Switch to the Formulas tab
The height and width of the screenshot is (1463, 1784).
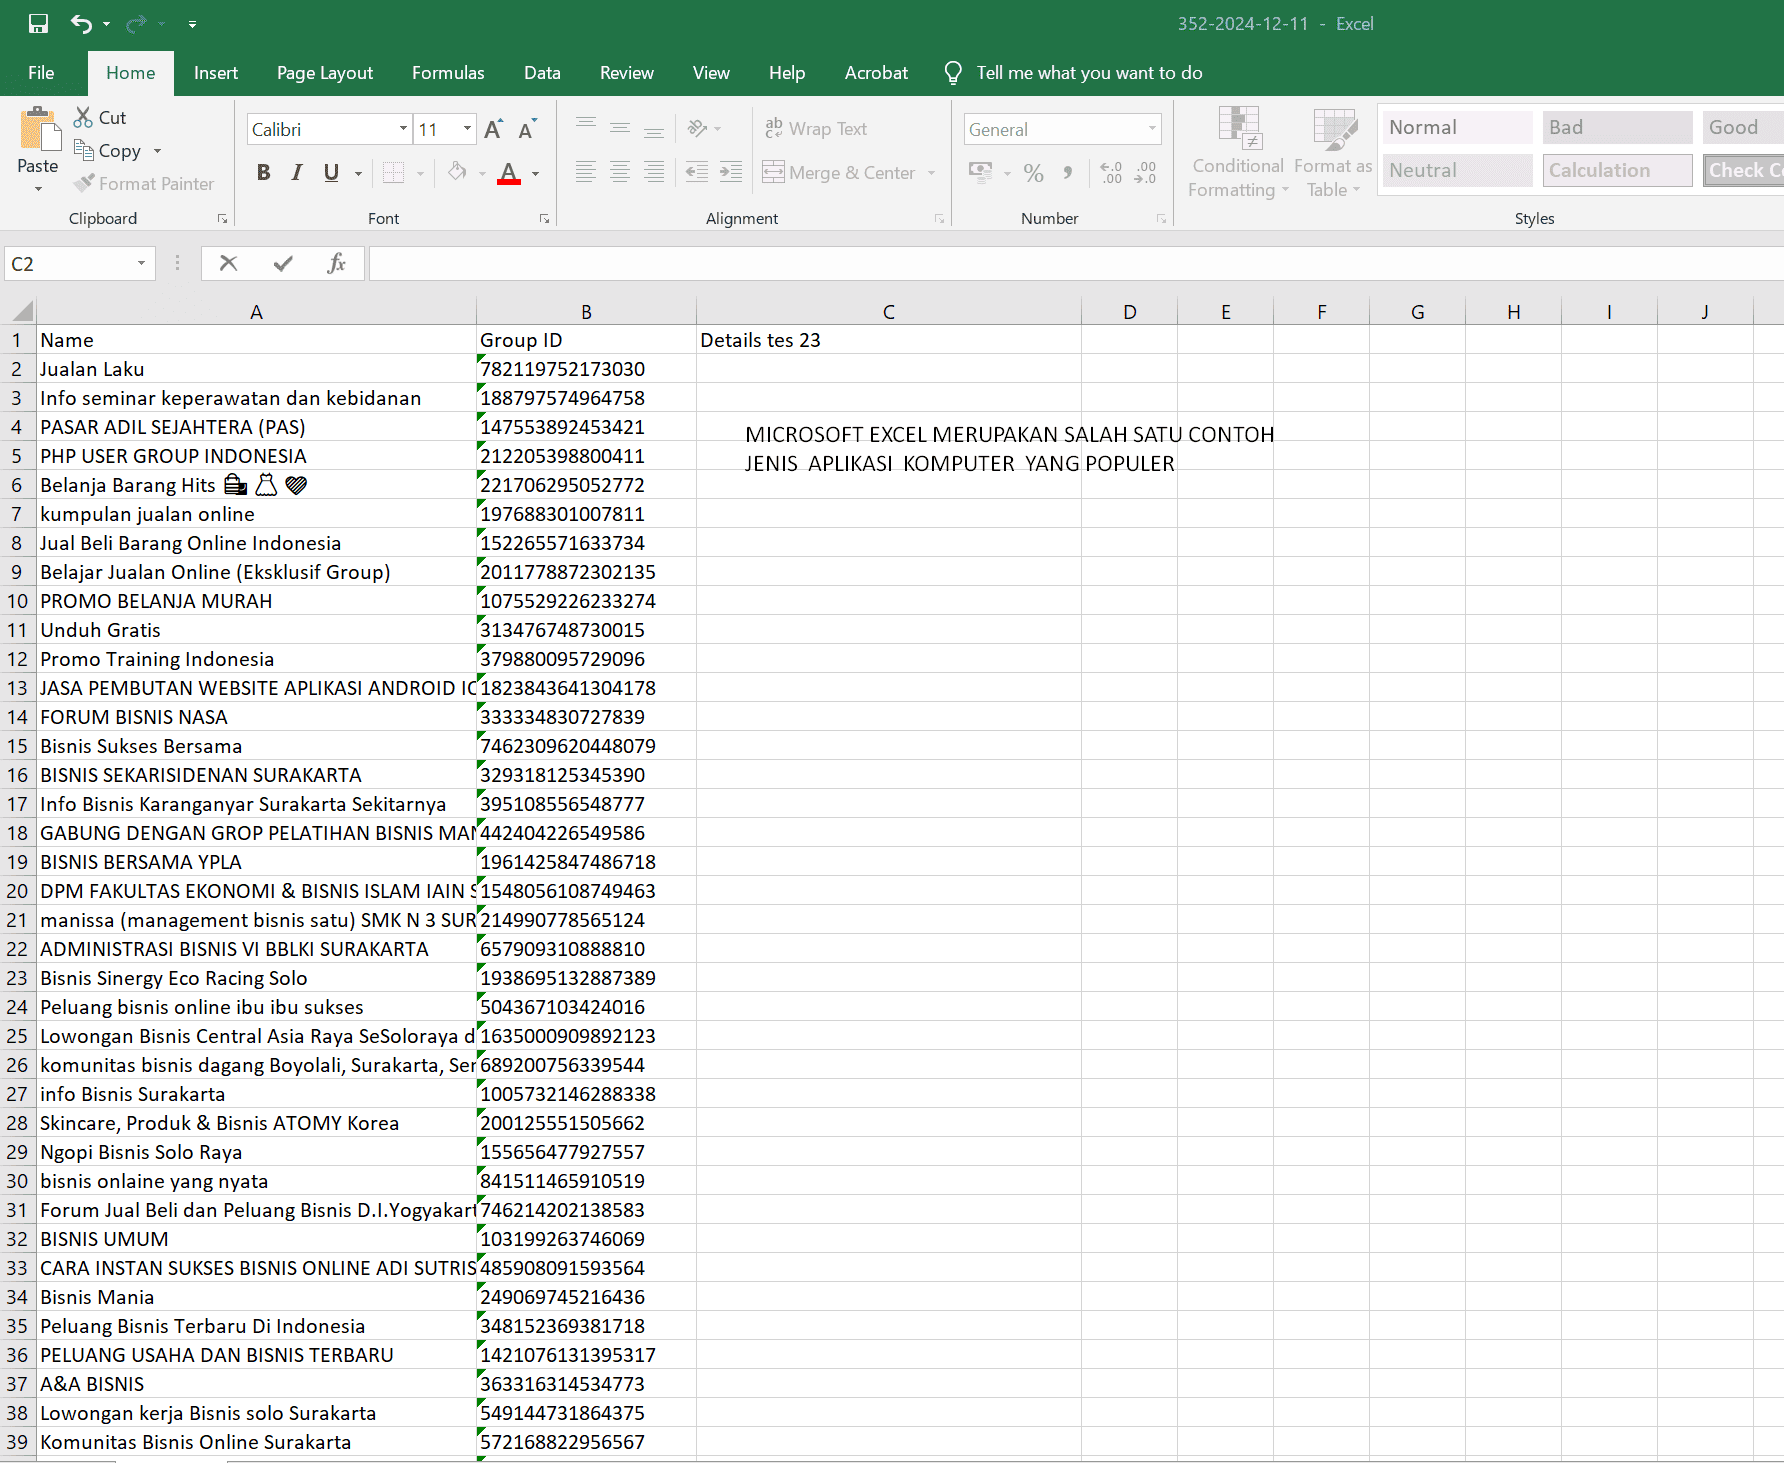point(447,73)
